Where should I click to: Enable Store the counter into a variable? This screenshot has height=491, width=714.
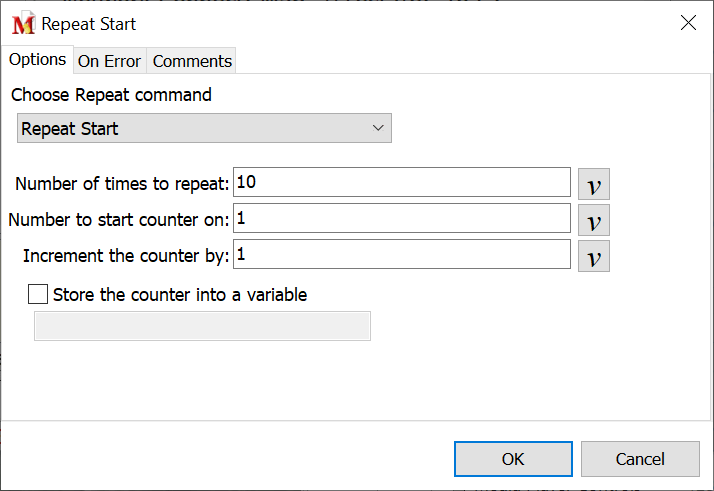tap(38, 294)
